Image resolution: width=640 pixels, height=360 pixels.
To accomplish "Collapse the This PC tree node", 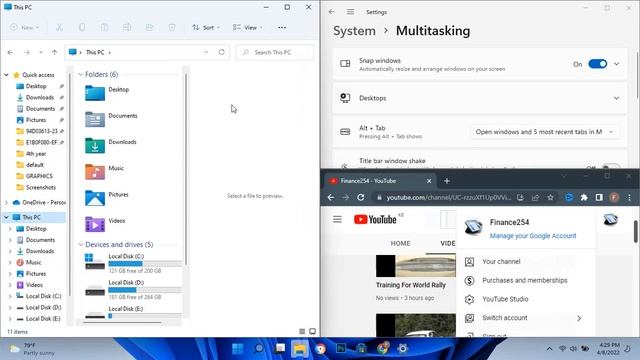I will pos(6,217).
